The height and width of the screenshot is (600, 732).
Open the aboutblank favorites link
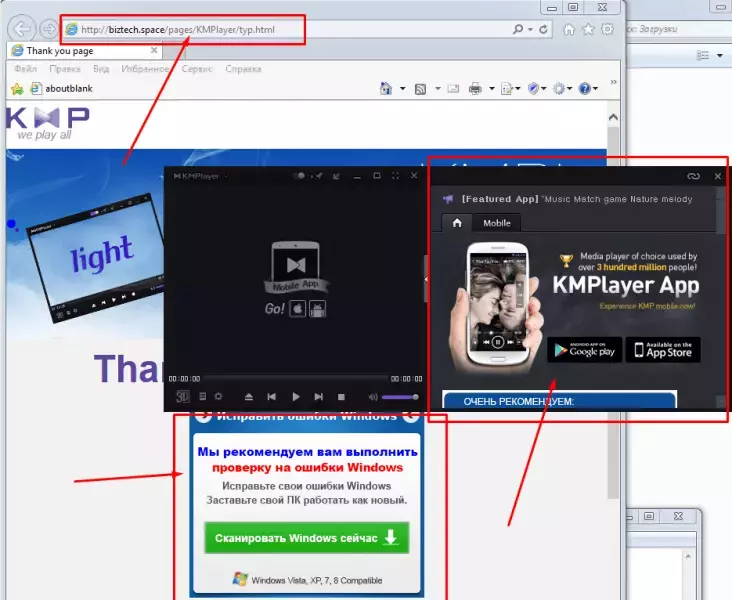tap(62, 88)
